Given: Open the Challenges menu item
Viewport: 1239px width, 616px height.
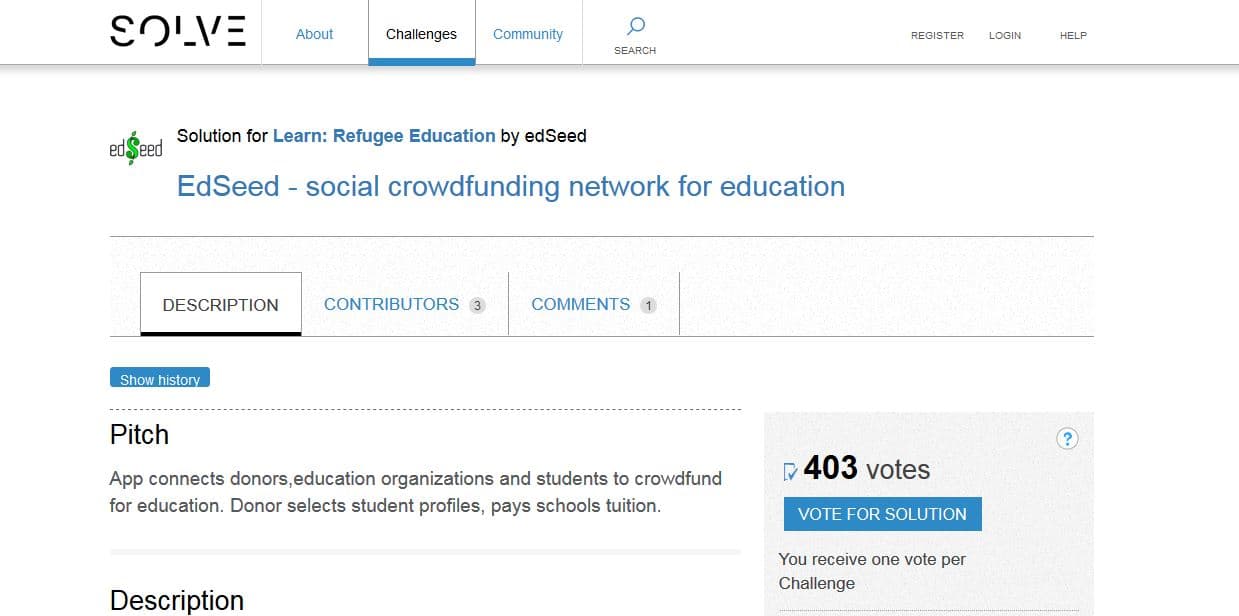Looking at the screenshot, I should [421, 34].
